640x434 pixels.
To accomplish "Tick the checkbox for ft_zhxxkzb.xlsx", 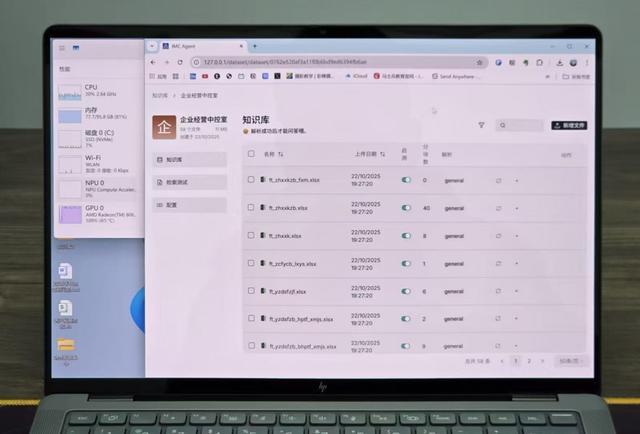I will click(x=251, y=207).
